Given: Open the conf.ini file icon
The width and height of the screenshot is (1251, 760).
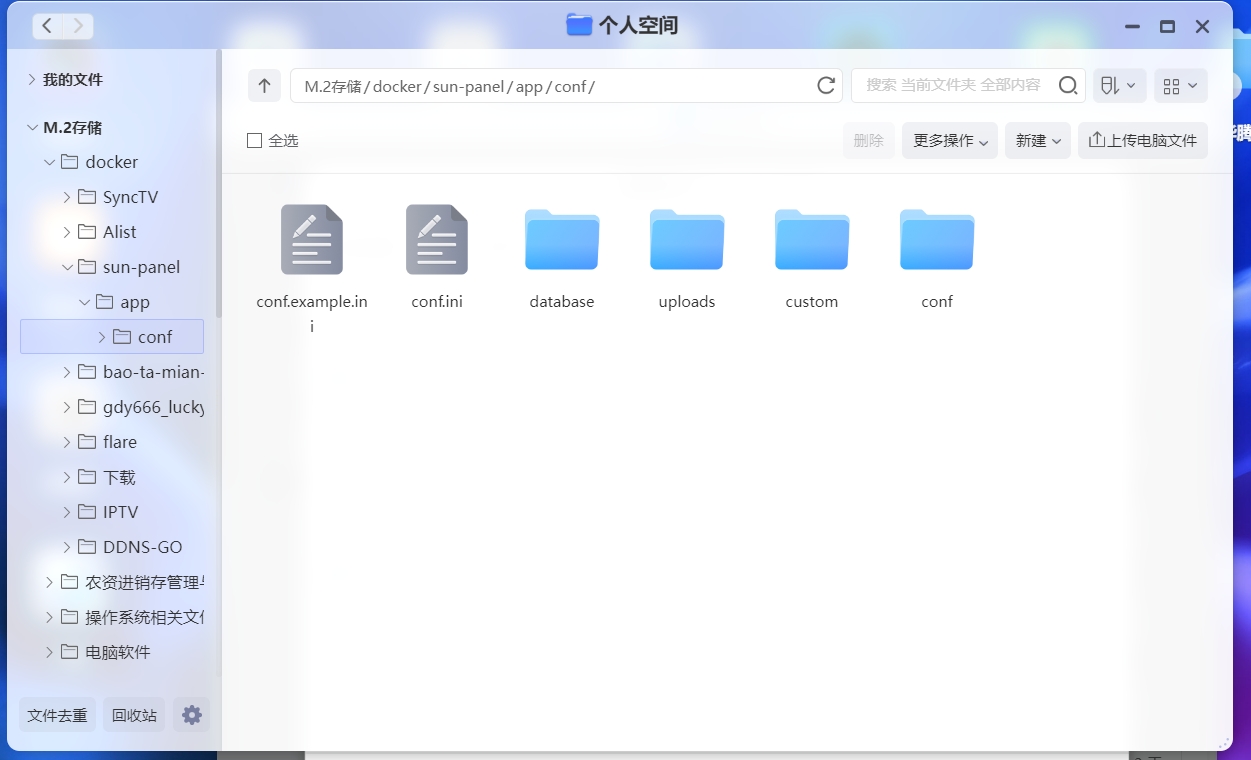Looking at the screenshot, I should (x=437, y=240).
